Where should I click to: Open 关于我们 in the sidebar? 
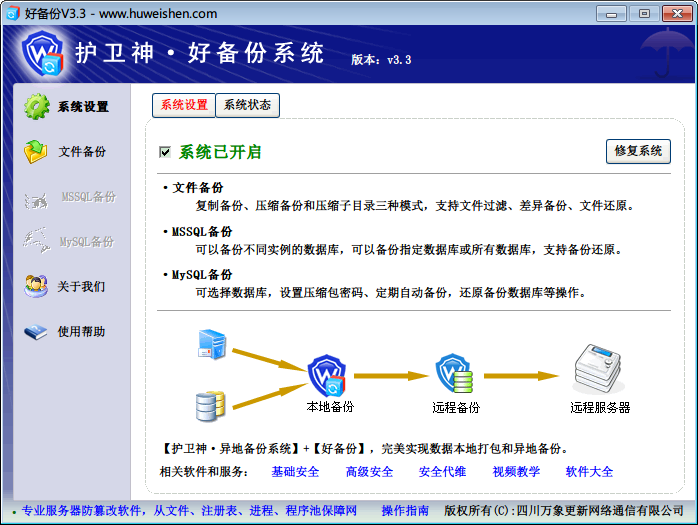pyautogui.click(x=81, y=286)
